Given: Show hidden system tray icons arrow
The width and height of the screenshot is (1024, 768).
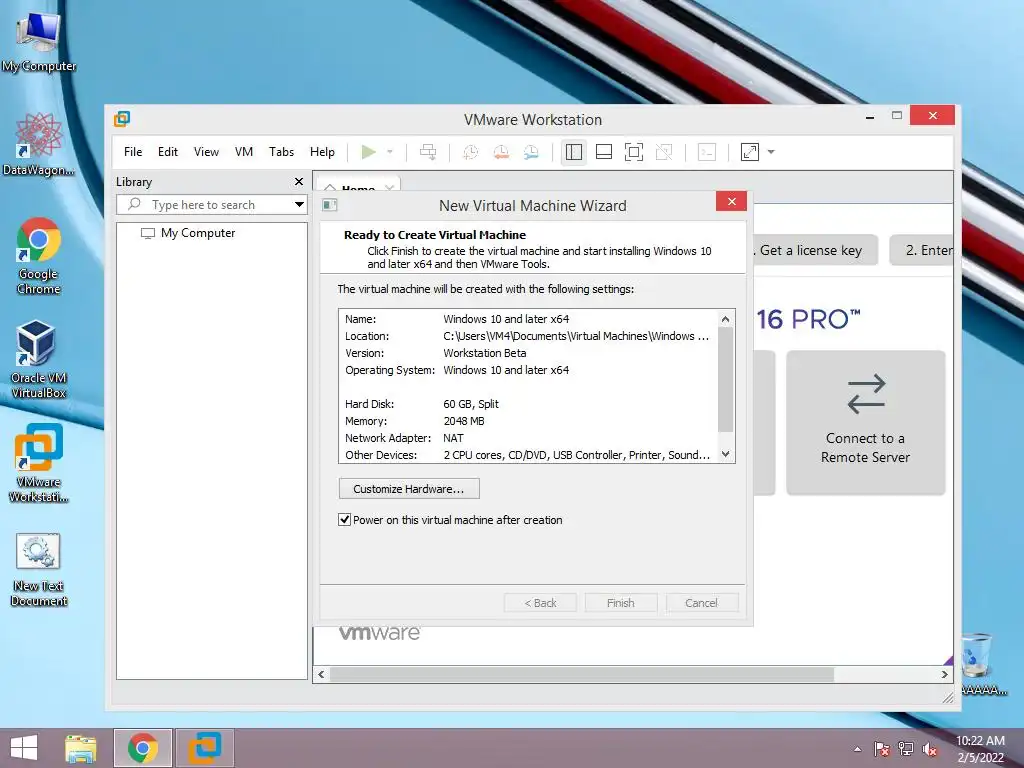Looking at the screenshot, I should tap(857, 749).
